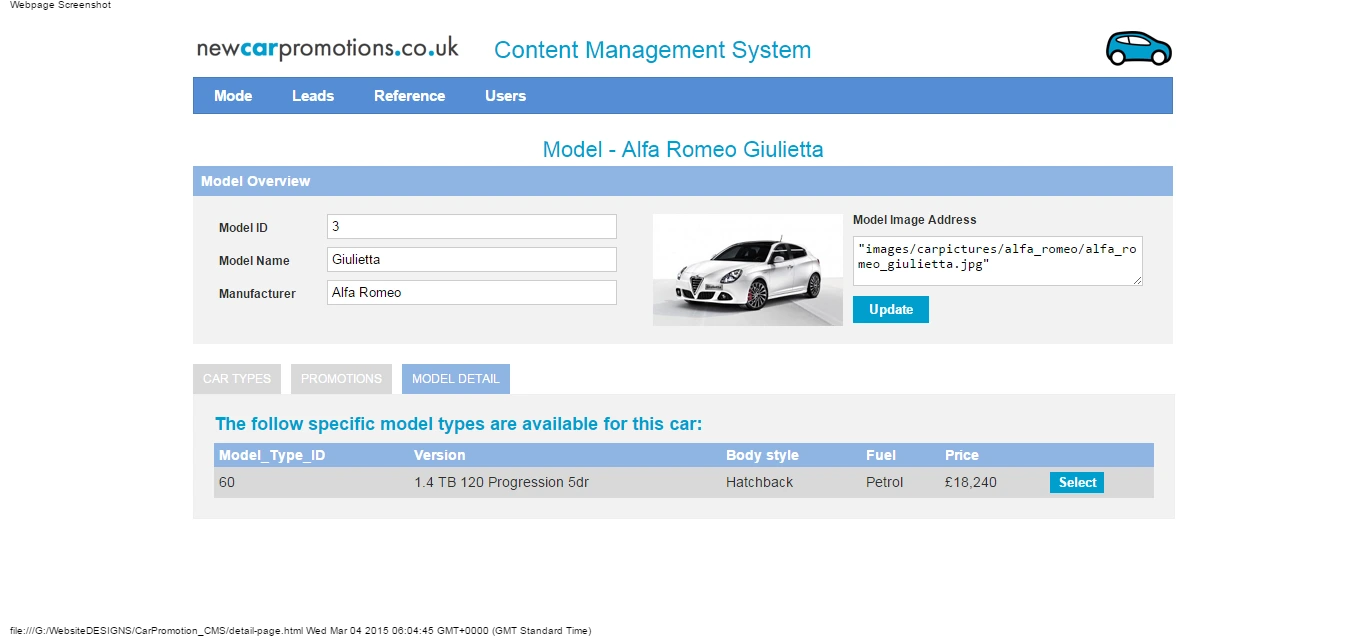This screenshot has height=636, width=1366.
Task: Select the 1.4 TB 120 Progression 5dr model
Action: (1076, 482)
